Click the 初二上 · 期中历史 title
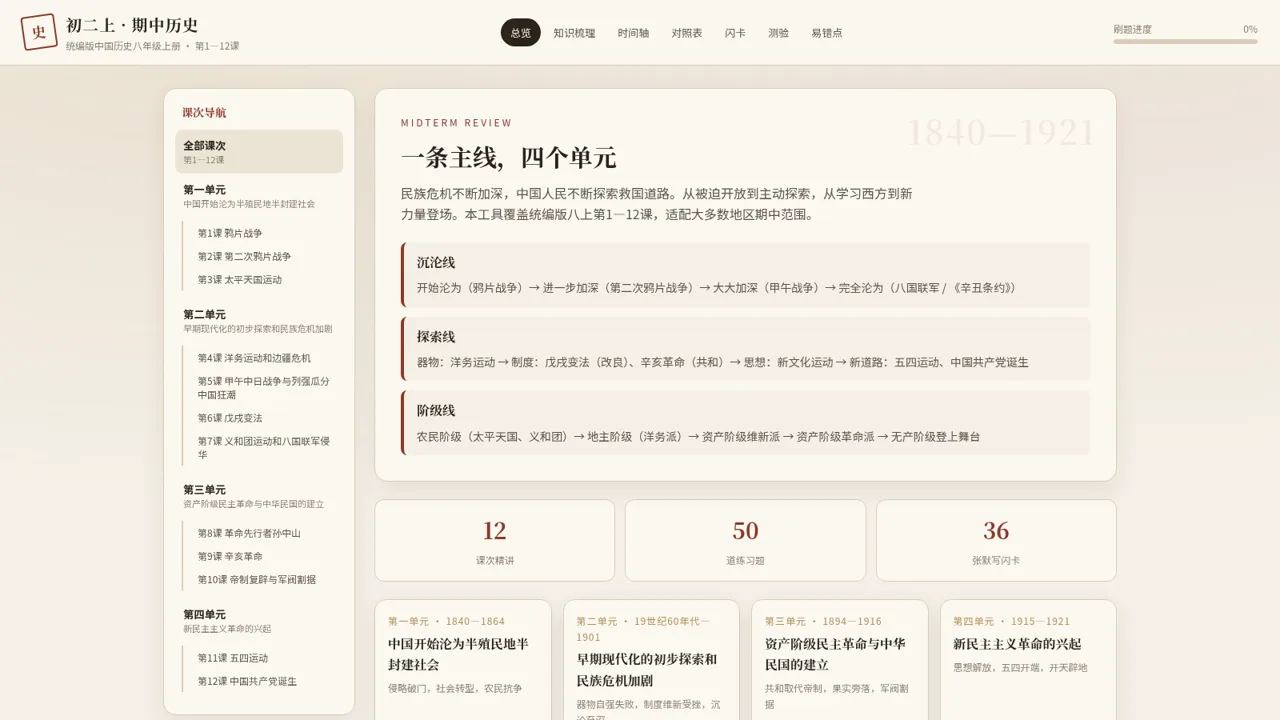Image resolution: width=1280 pixels, height=720 pixels. [x=132, y=26]
